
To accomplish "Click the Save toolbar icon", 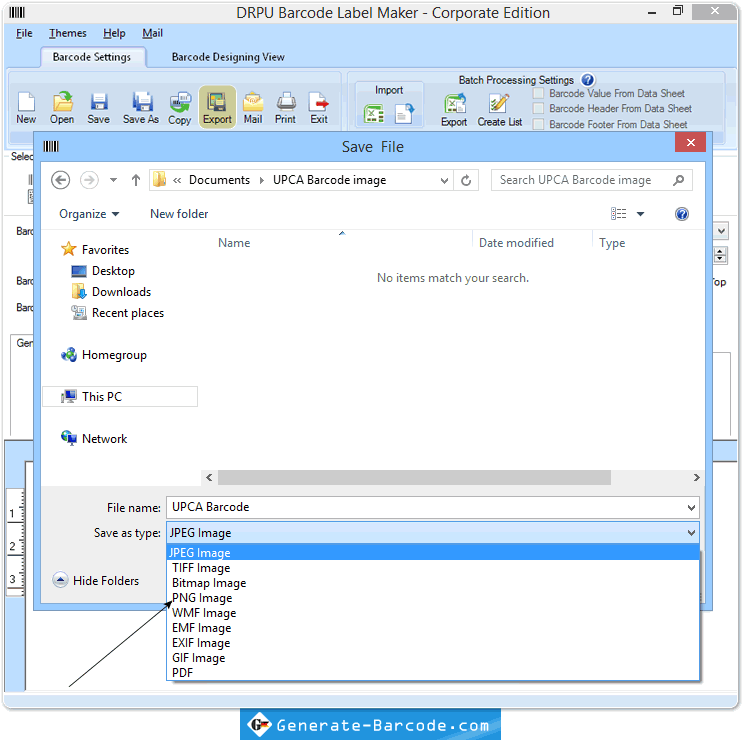I will pyautogui.click(x=99, y=108).
